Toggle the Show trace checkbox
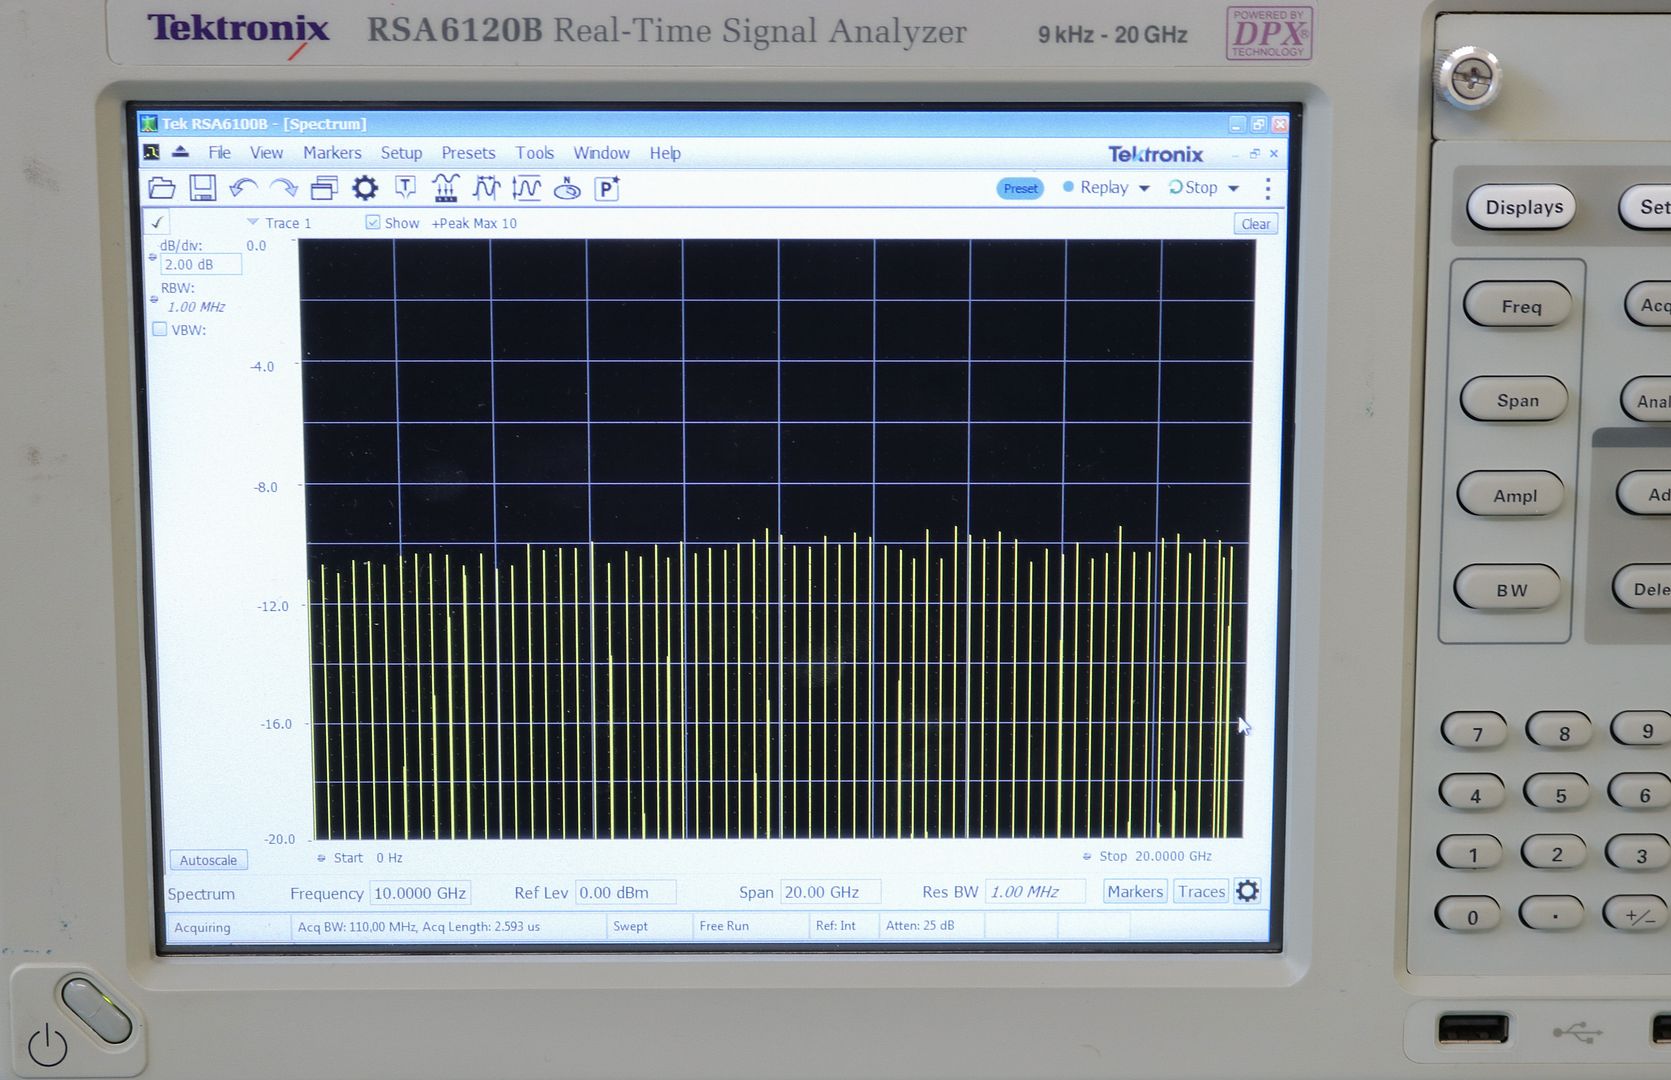The width and height of the screenshot is (1671, 1080). (373, 222)
